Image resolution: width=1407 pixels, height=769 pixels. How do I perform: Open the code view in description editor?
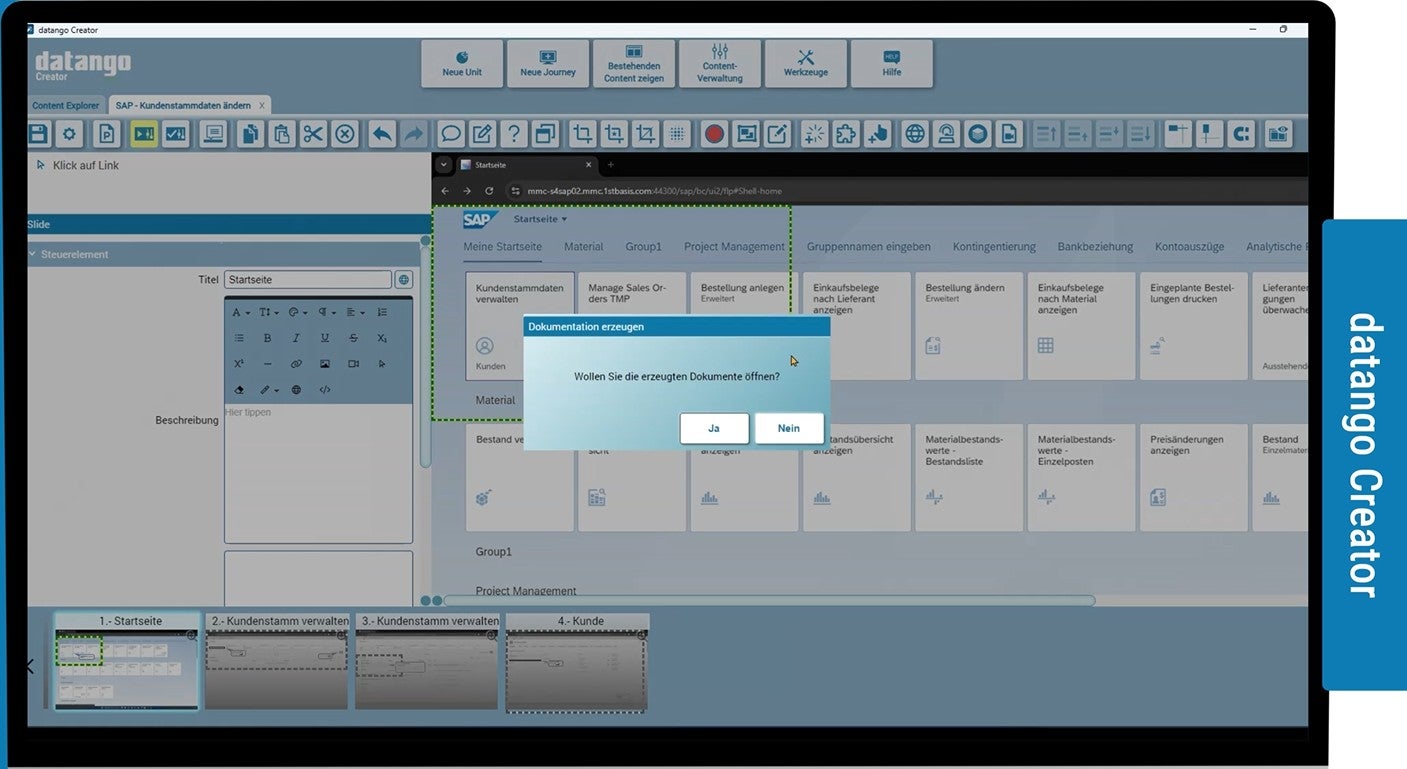pyautogui.click(x=325, y=390)
